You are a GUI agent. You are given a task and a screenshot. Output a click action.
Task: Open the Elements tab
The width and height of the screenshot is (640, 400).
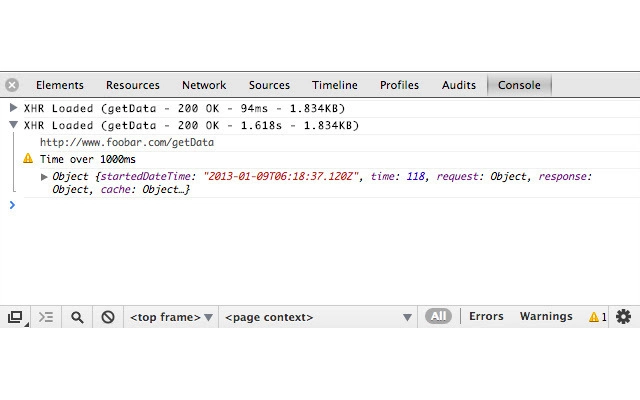(x=60, y=85)
